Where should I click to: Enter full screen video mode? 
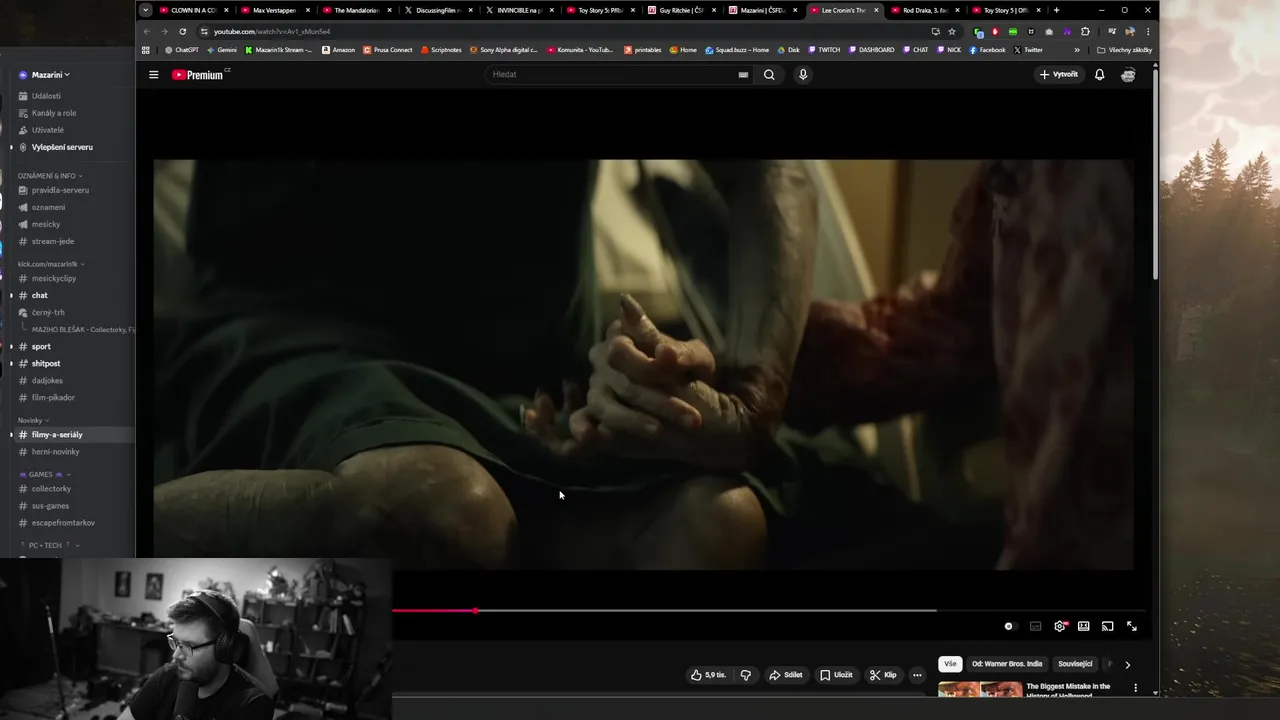click(1132, 626)
